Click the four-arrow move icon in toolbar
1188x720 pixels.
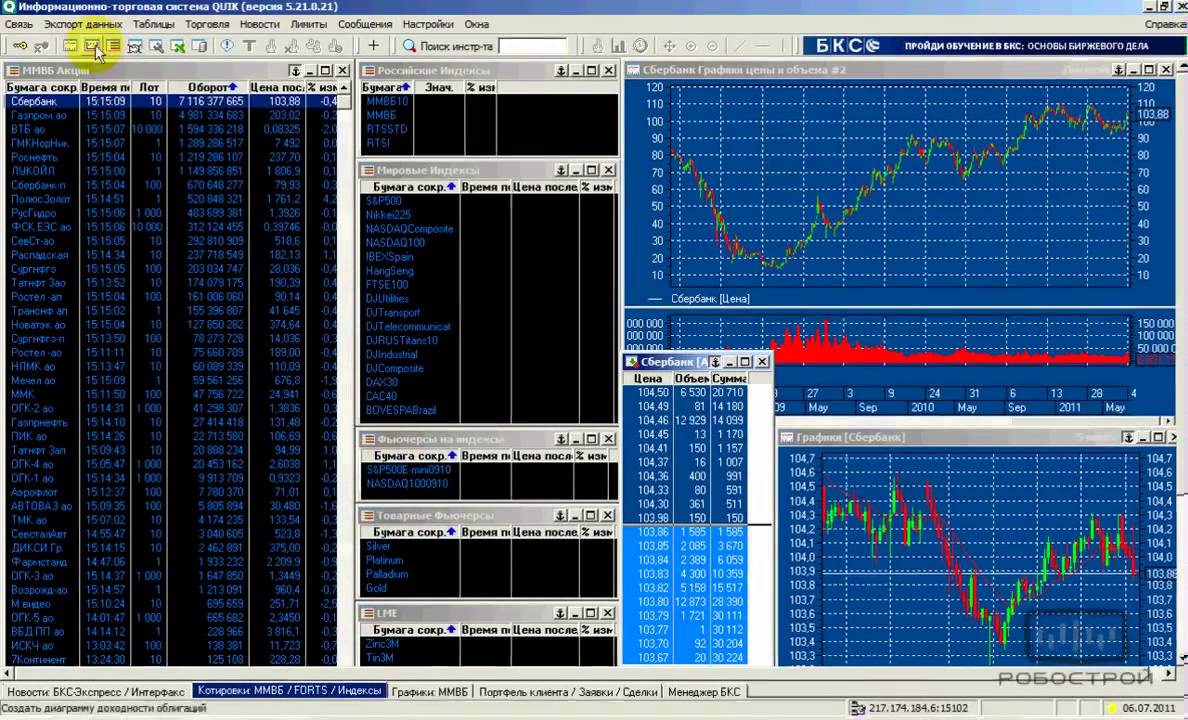(x=670, y=46)
